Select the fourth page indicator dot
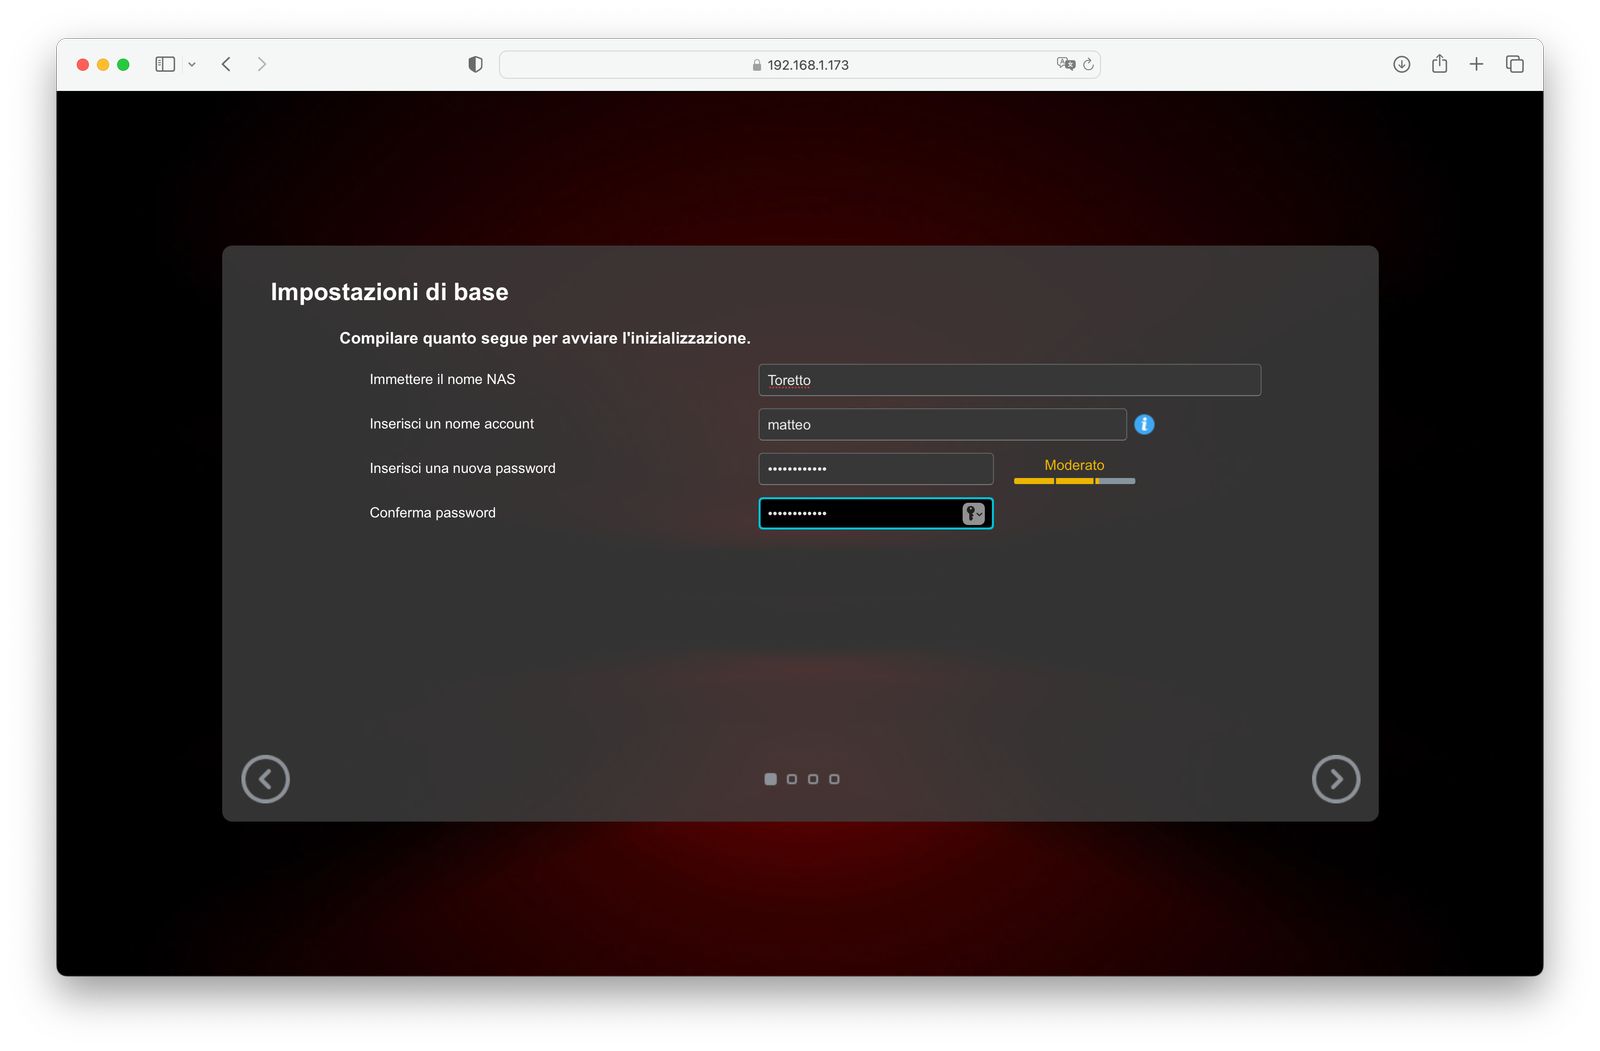The image size is (1600, 1051). pyautogui.click(x=834, y=779)
